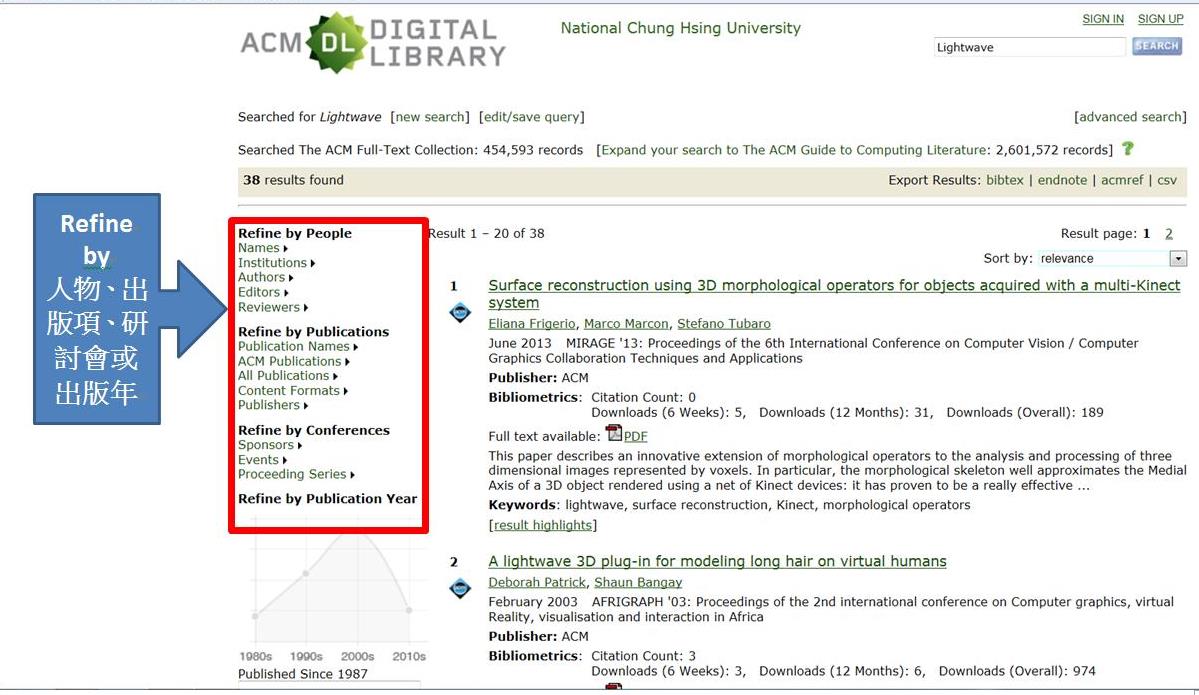Export results as csv
Screen dimensions: 1199x695
tap(1167, 180)
